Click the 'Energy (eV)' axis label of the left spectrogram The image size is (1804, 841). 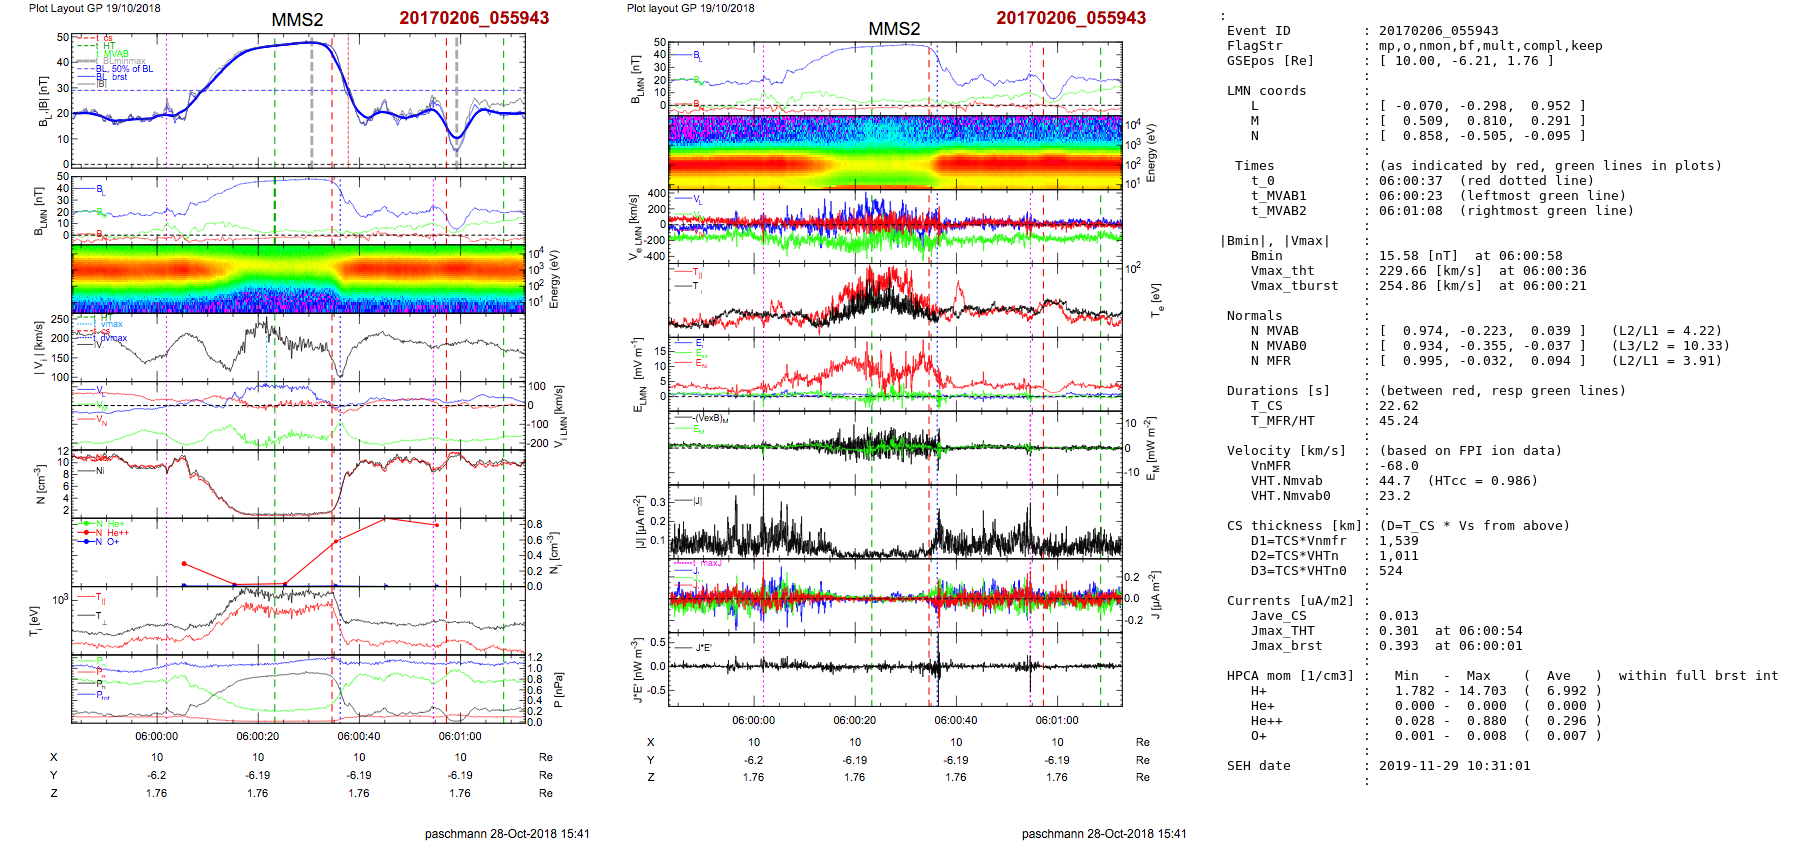coord(554,279)
